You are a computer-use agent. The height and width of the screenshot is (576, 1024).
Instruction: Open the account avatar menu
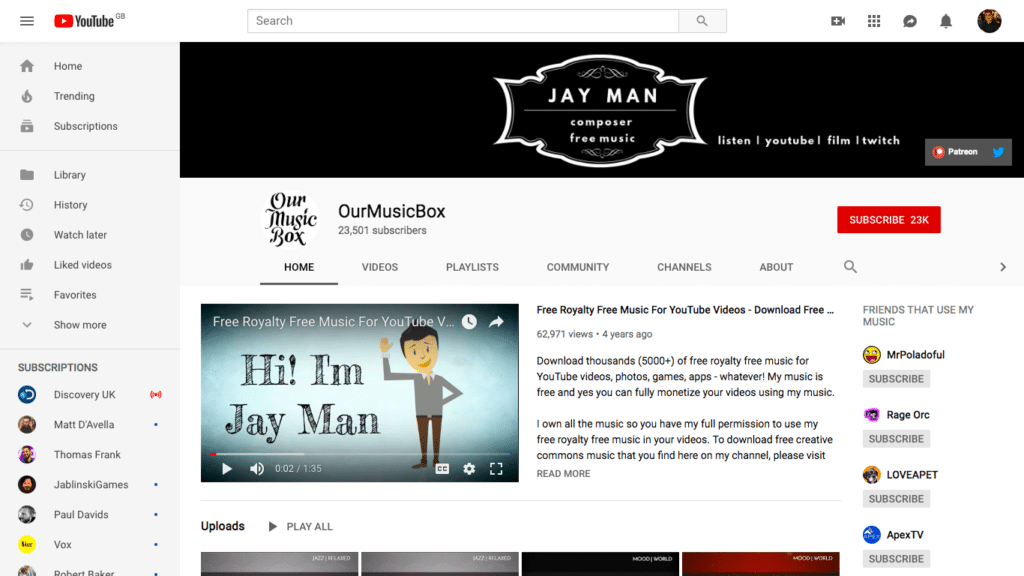point(989,21)
